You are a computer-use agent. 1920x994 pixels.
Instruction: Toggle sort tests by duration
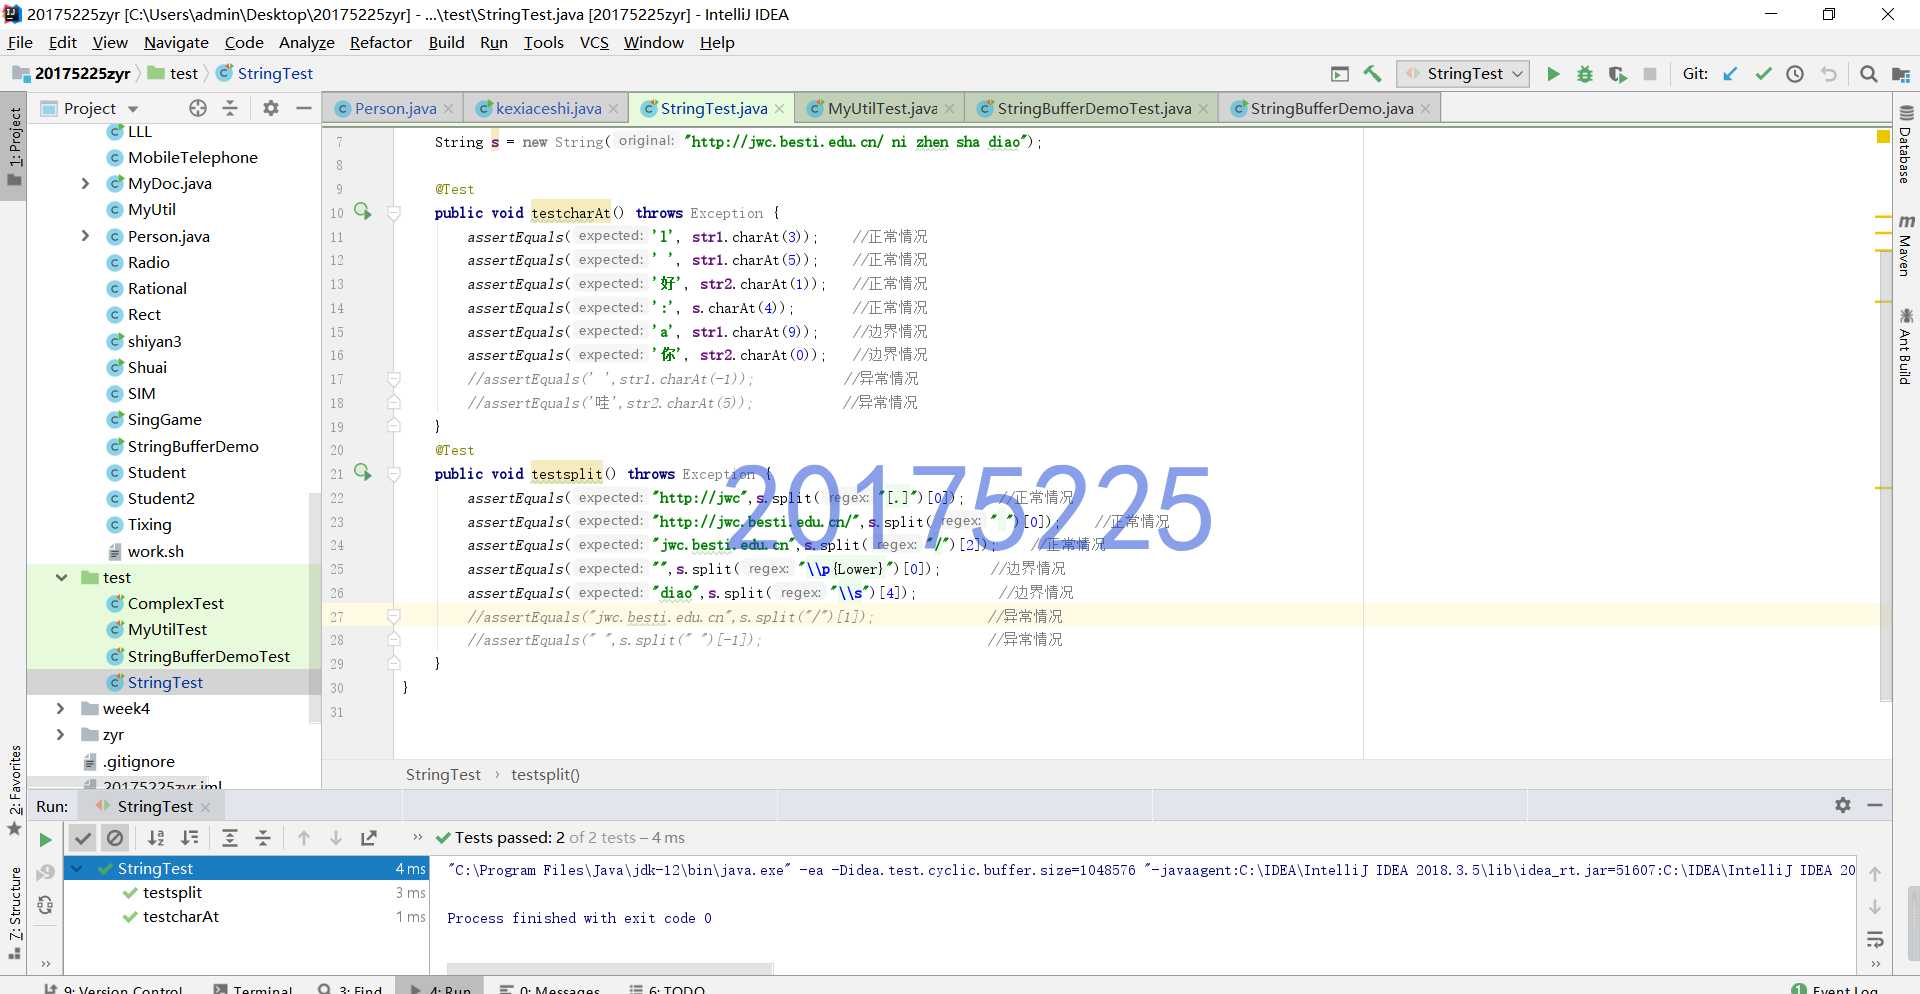click(x=189, y=838)
